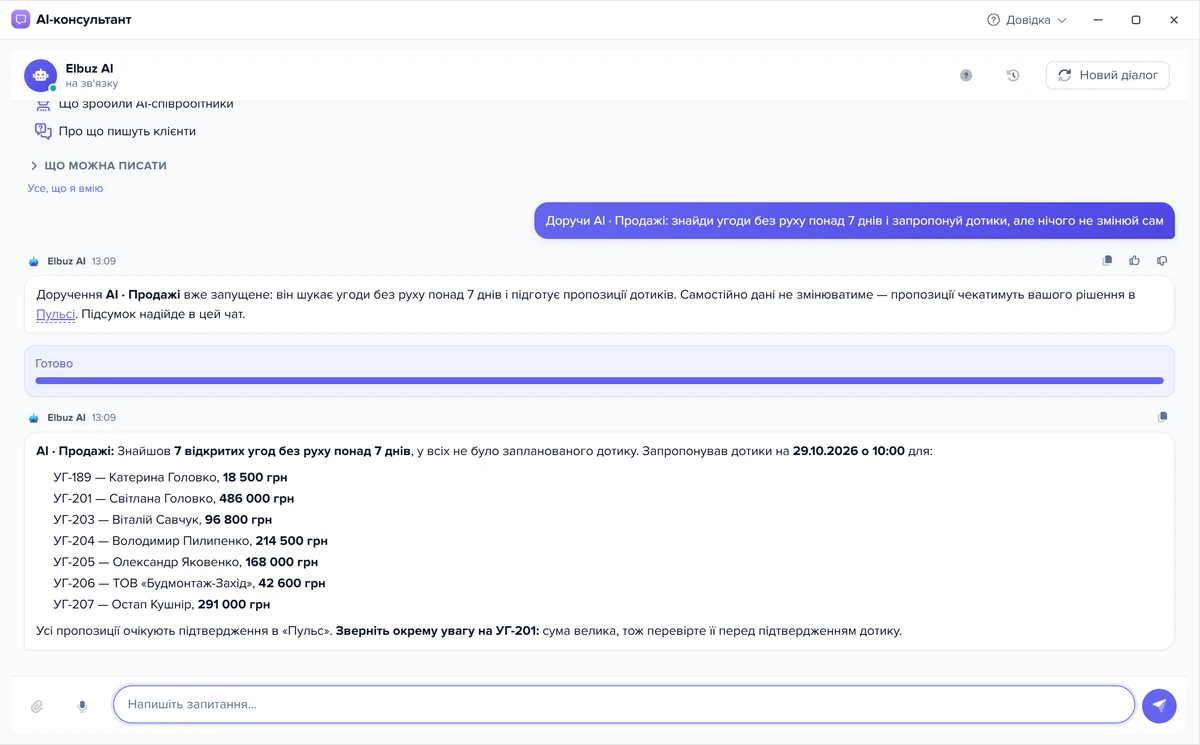Select the УГ-203 Віталій Савчук row
The height and width of the screenshot is (745, 1200).
(163, 520)
